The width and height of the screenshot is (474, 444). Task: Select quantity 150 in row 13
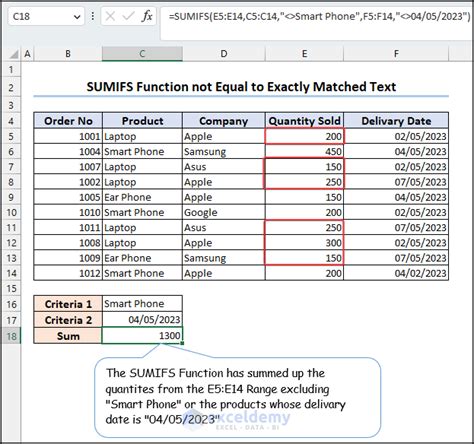pos(304,258)
